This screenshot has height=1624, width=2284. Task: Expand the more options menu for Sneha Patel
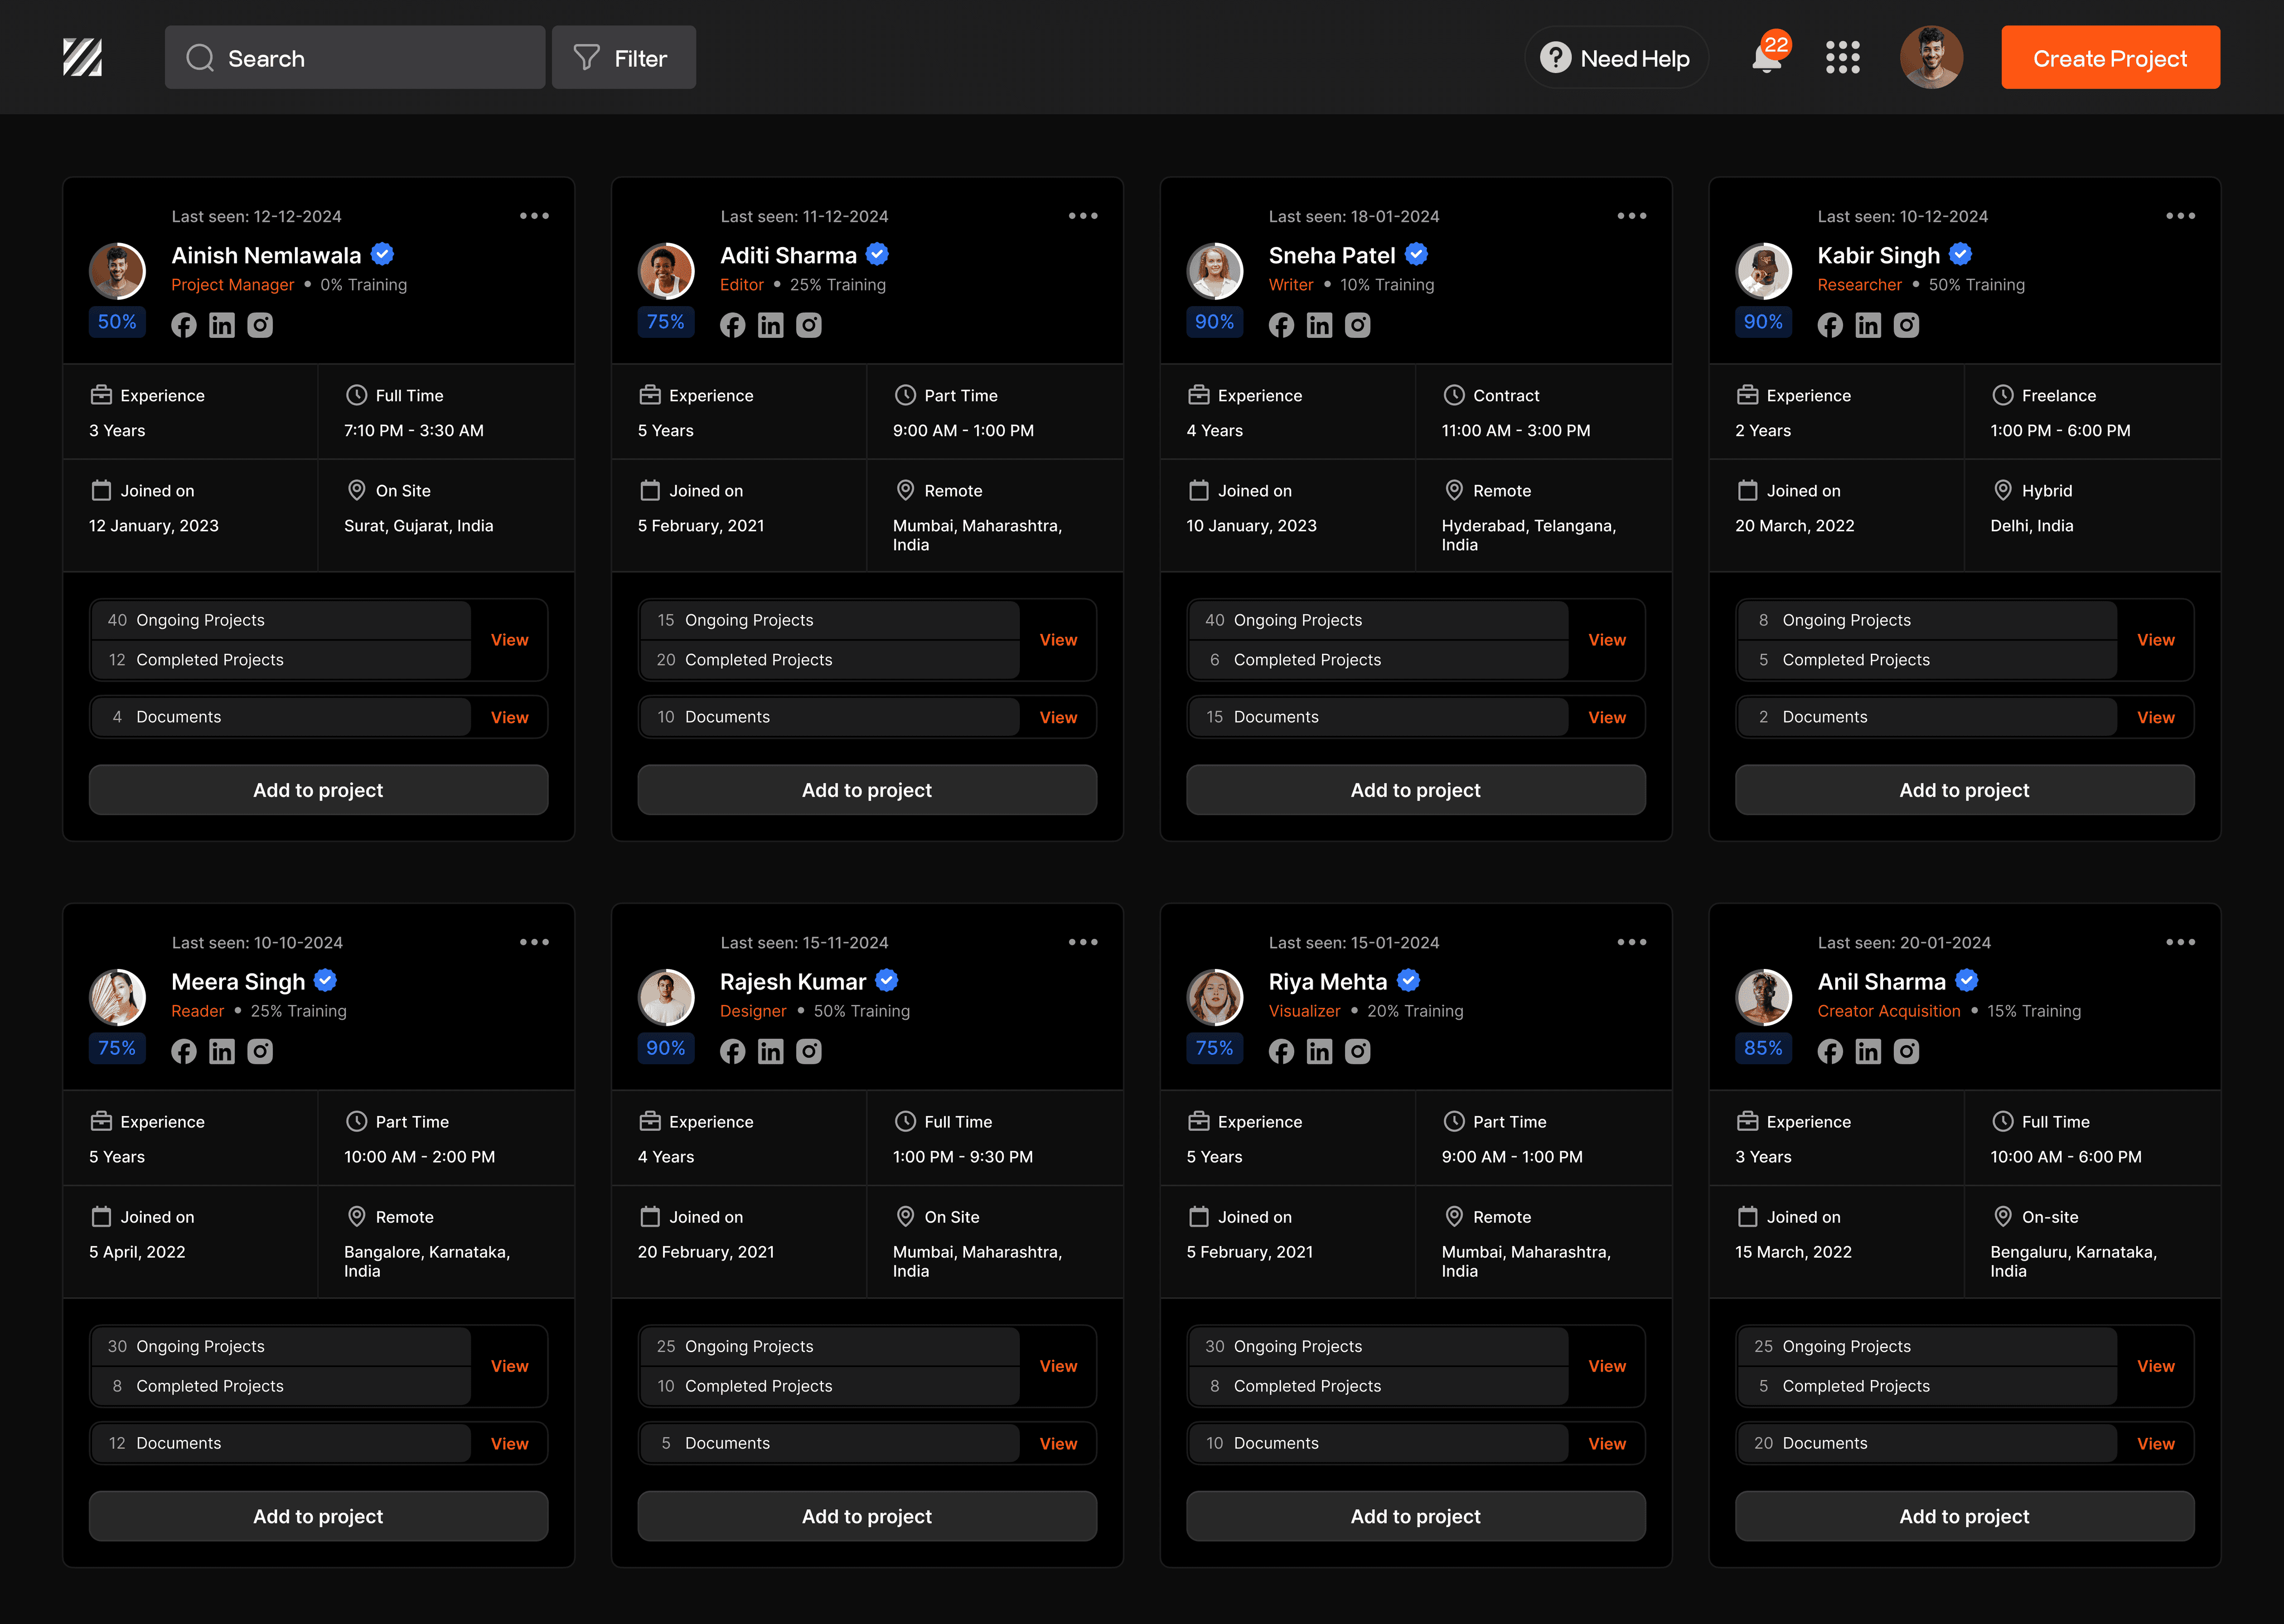pyautogui.click(x=1632, y=216)
